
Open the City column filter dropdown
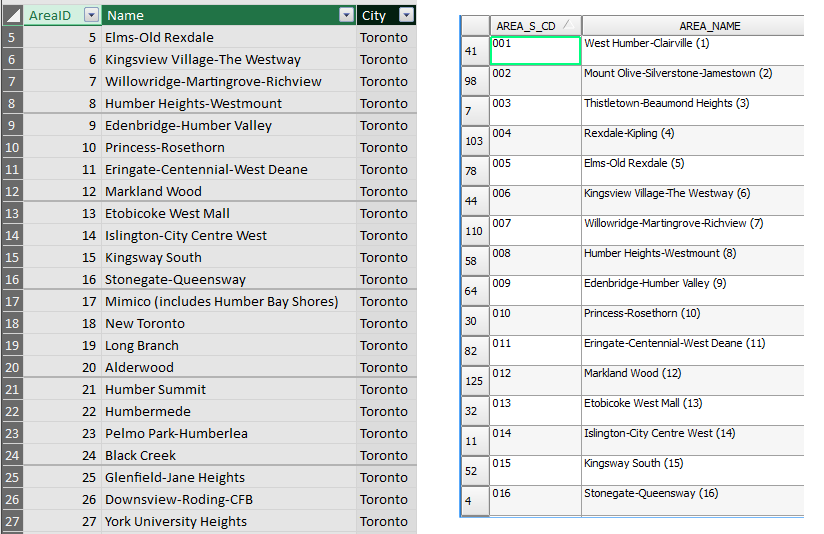pyautogui.click(x=406, y=15)
